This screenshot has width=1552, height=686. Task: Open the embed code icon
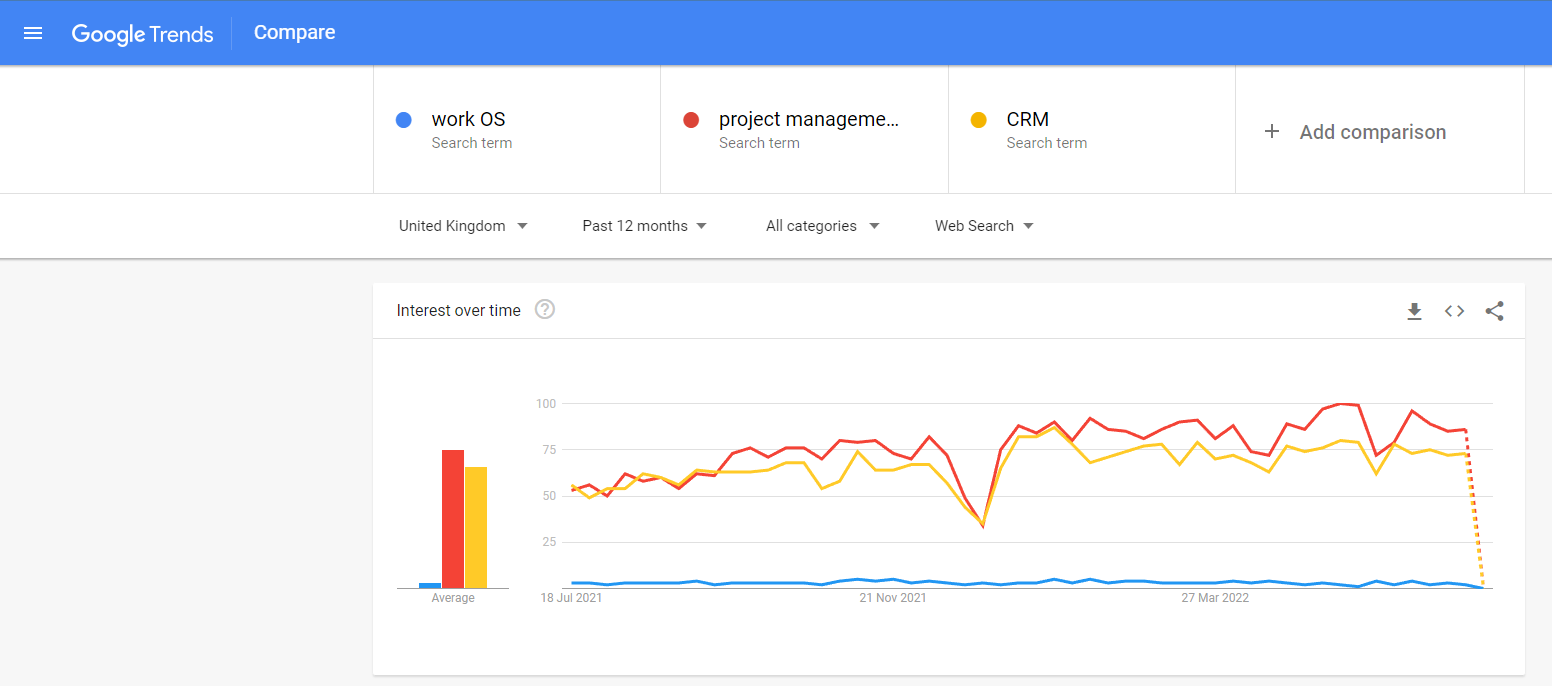point(1454,311)
